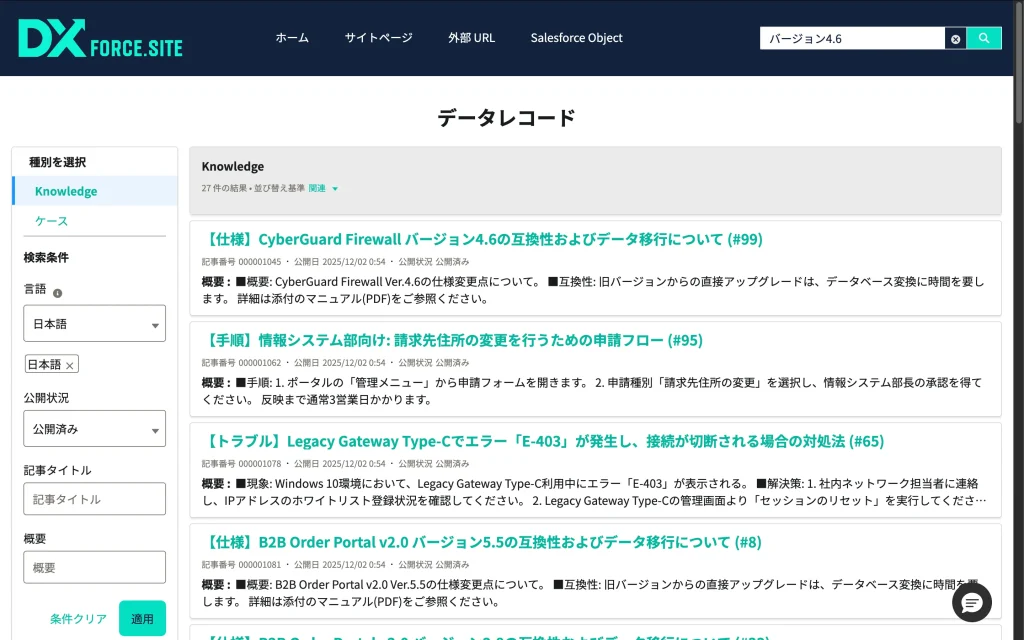Viewport: 1024px width, 640px height.
Task: Click the 記事タイトル input field
Action: [95, 499]
